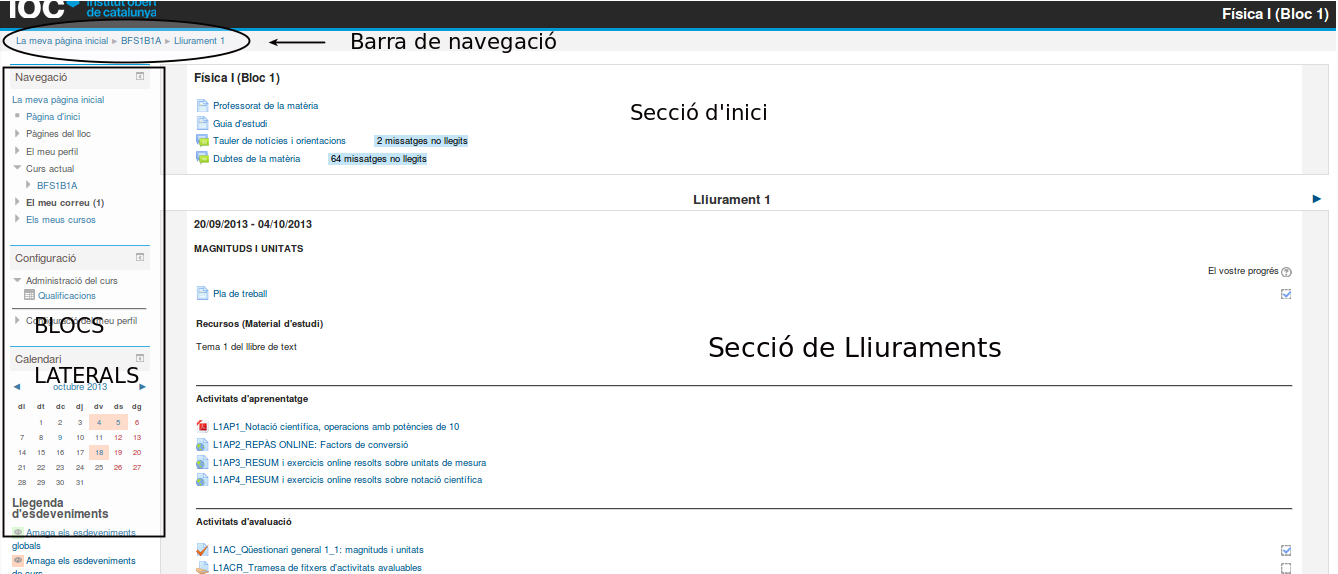Open Tauler de notícies i orientacions forum
The height and width of the screenshot is (574, 1338).
[x=279, y=141]
